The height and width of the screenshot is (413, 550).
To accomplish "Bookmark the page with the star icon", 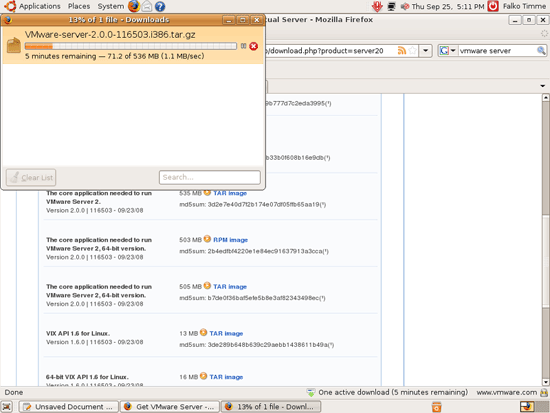I will point(413,51).
